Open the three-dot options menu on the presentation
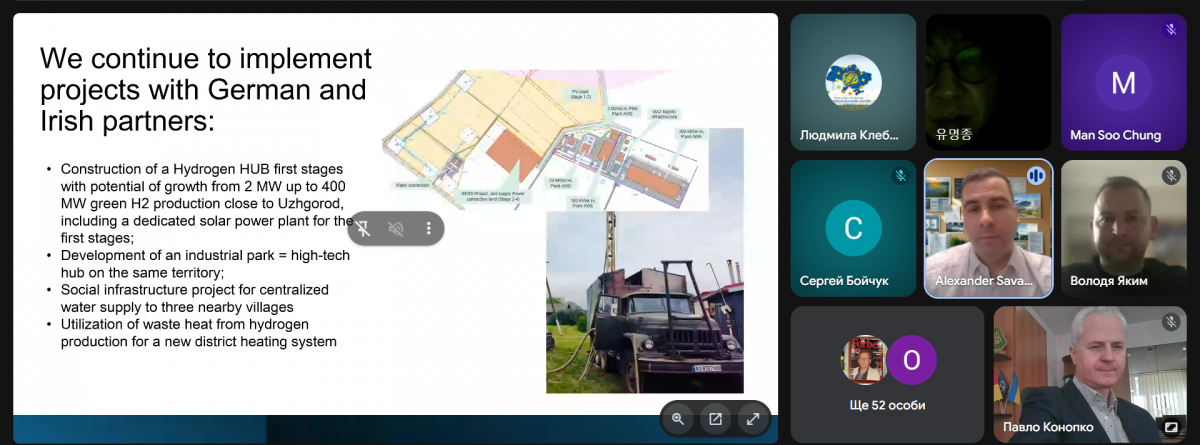Screen dimensions: 1200x445 click(428, 229)
